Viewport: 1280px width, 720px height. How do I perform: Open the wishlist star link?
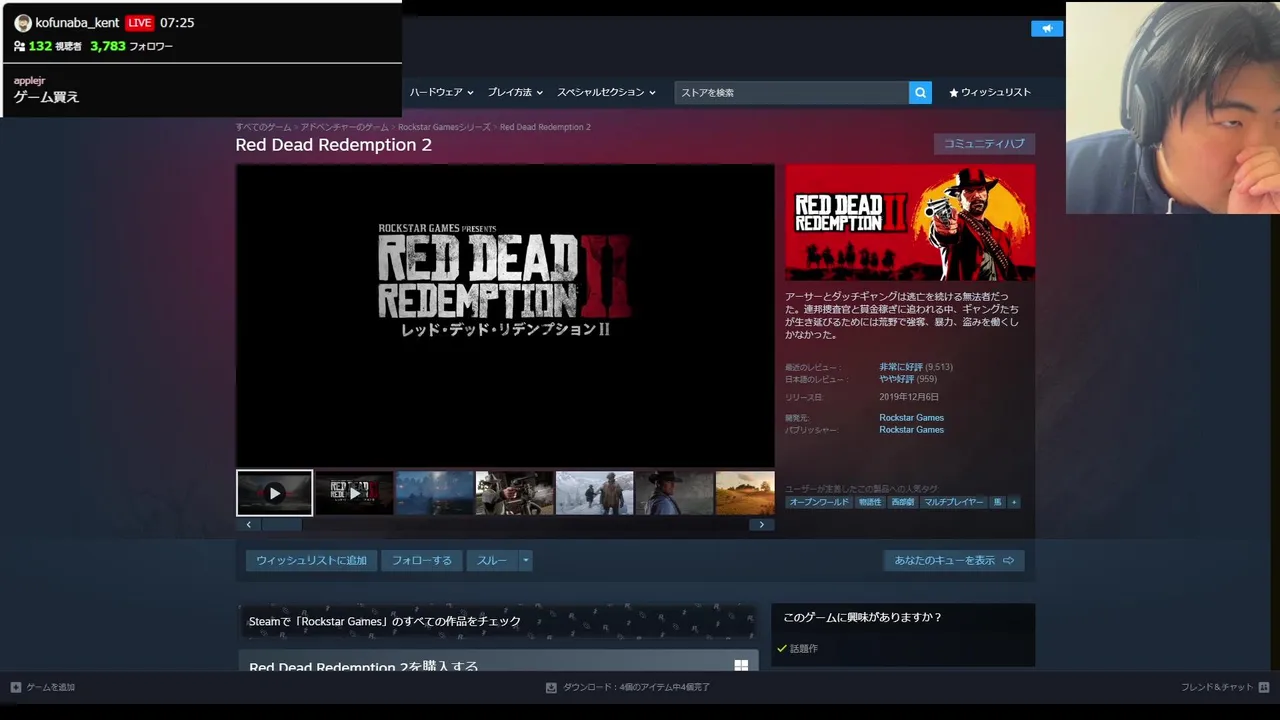point(990,92)
